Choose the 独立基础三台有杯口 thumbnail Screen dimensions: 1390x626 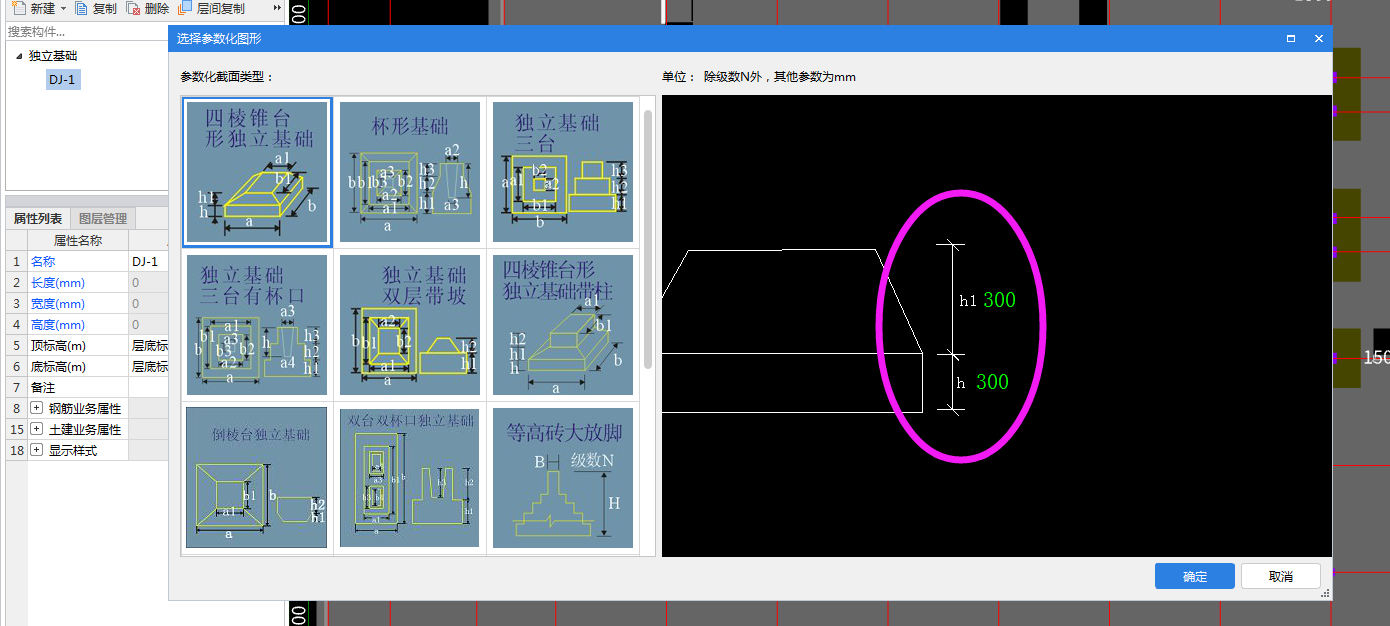pyautogui.click(x=257, y=325)
